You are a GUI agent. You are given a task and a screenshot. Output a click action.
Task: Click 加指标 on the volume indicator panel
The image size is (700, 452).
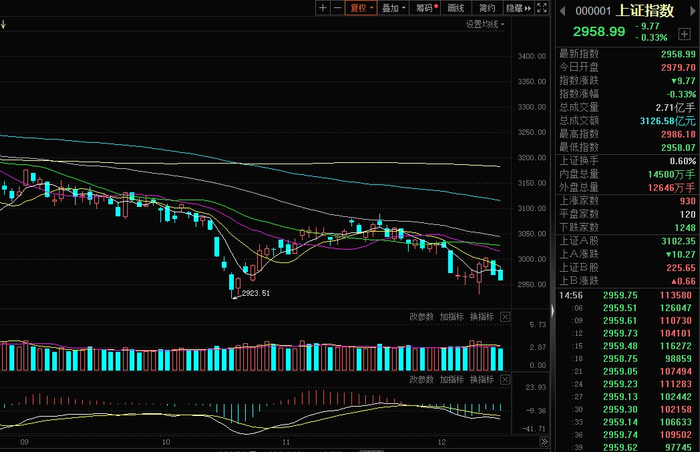click(452, 317)
